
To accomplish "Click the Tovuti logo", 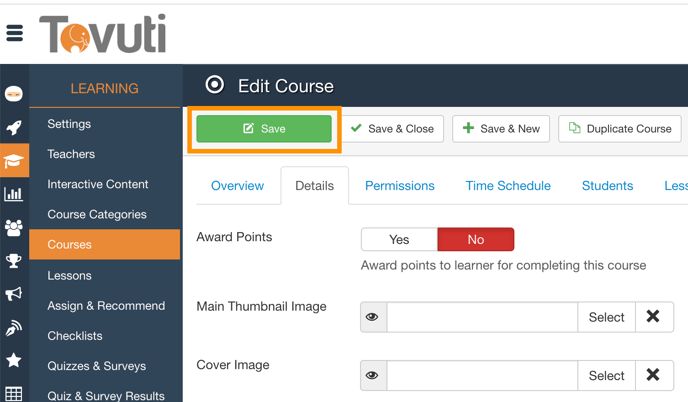I will 102,36.
